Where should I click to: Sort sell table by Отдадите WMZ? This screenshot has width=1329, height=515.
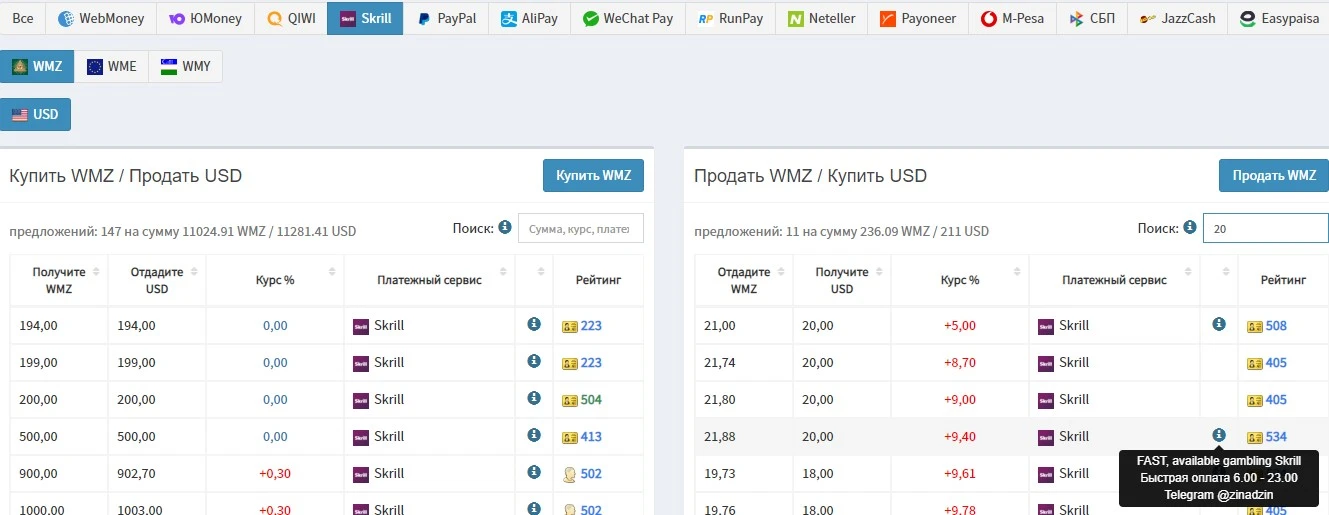744,280
